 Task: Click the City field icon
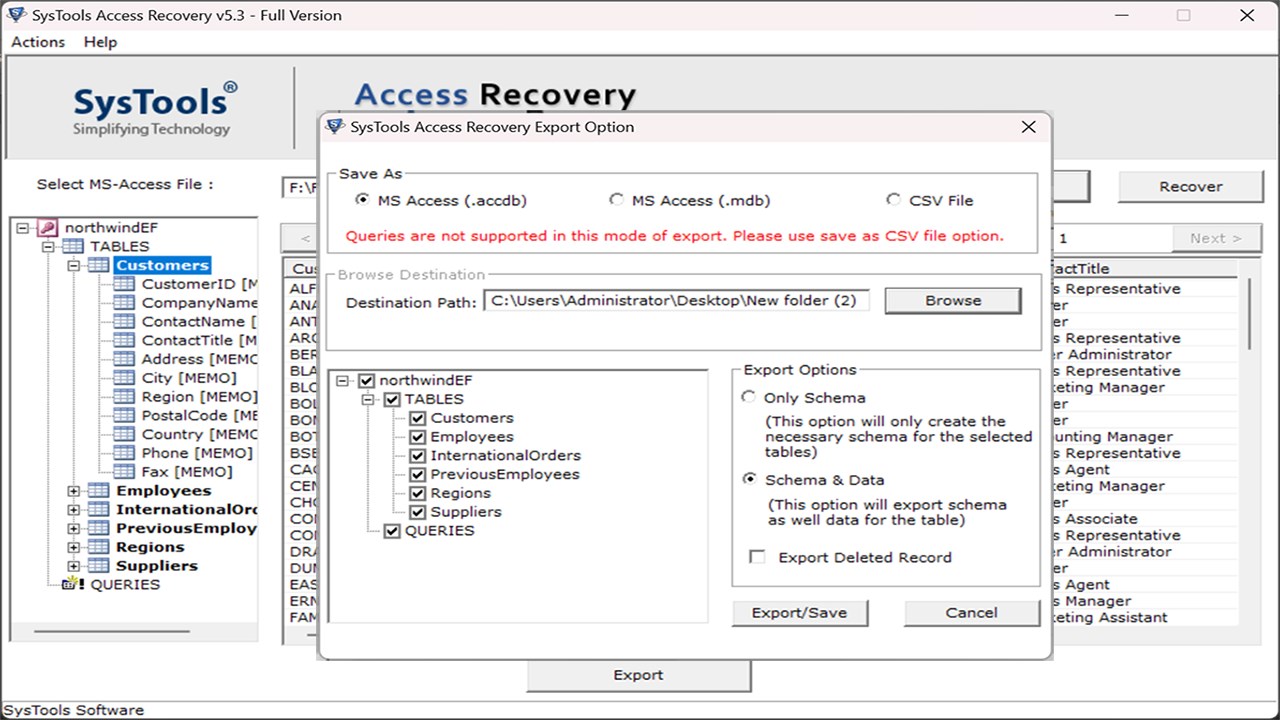[124, 377]
